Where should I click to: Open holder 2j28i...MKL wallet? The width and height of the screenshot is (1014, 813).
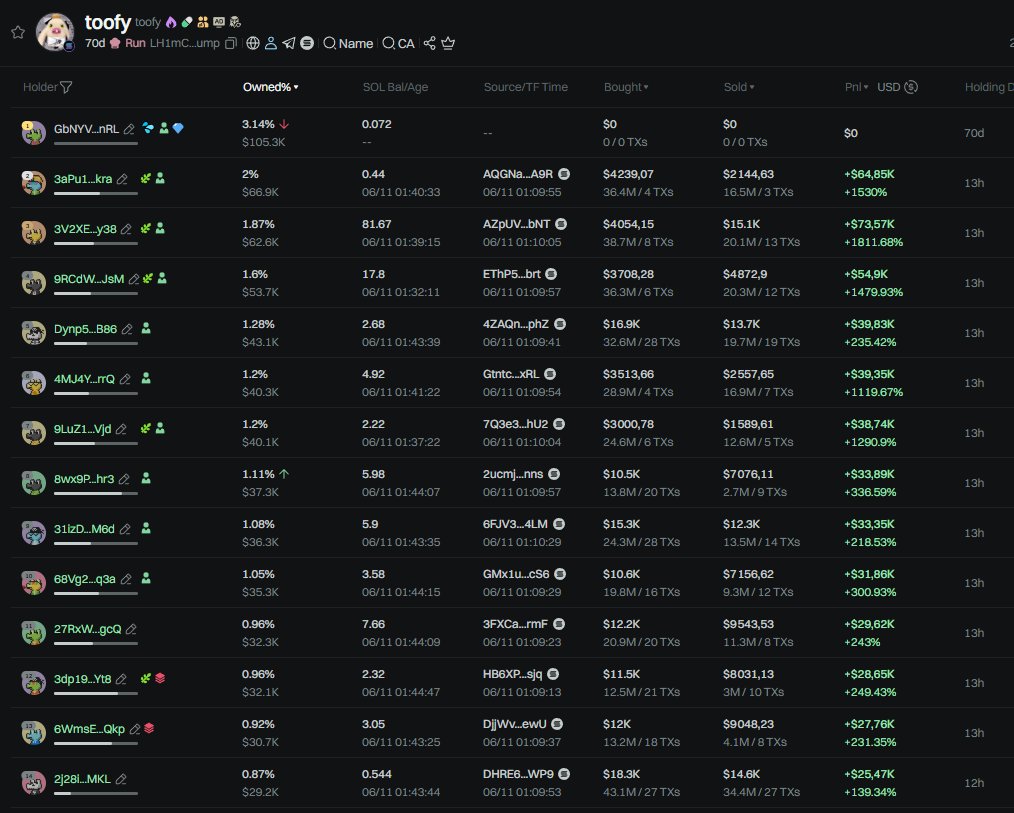point(82,779)
